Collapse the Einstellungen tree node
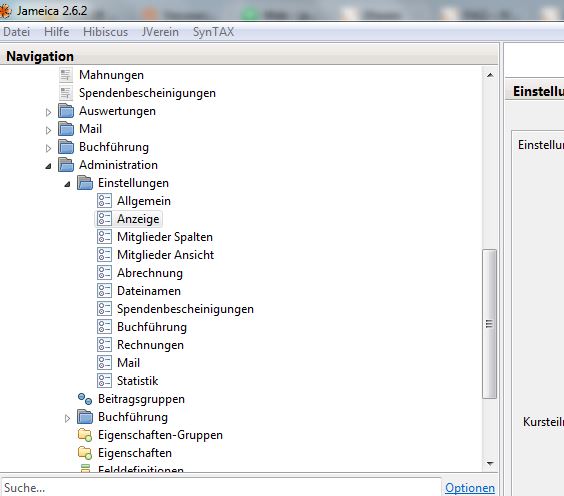The width and height of the screenshot is (564, 496). (x=67, y=184)
